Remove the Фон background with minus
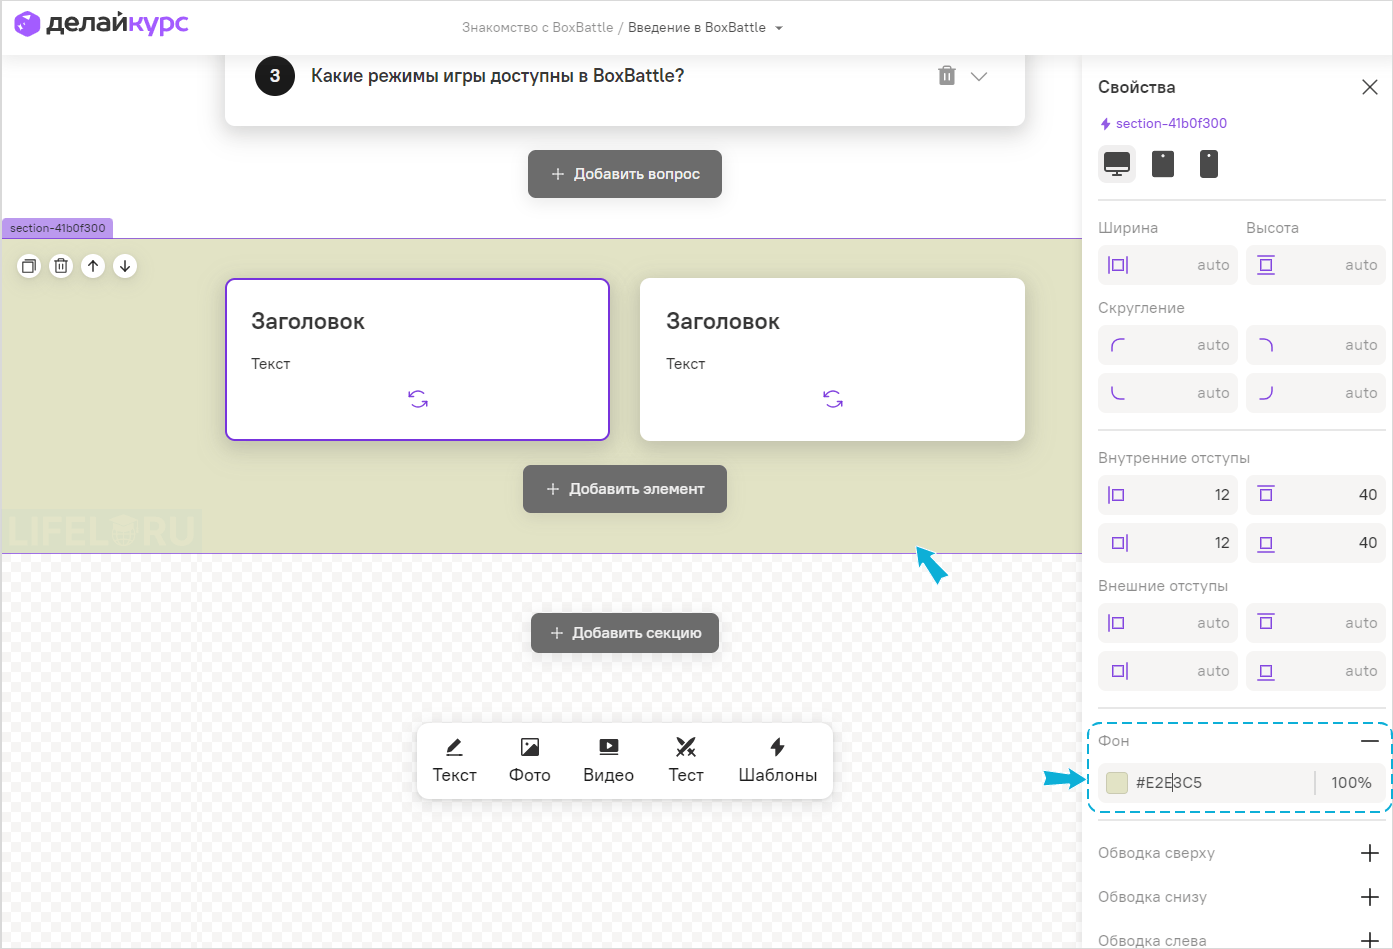1393x949 pixels. 1370,741
